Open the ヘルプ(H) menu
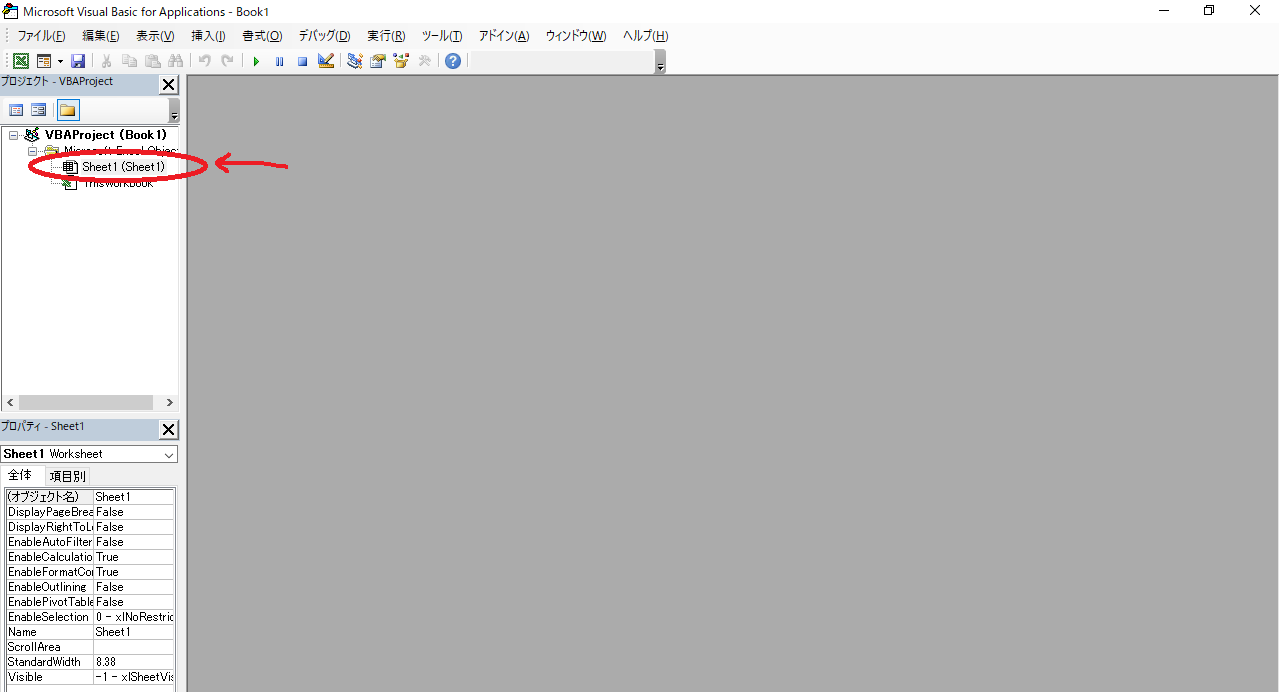 click(645, 36)
